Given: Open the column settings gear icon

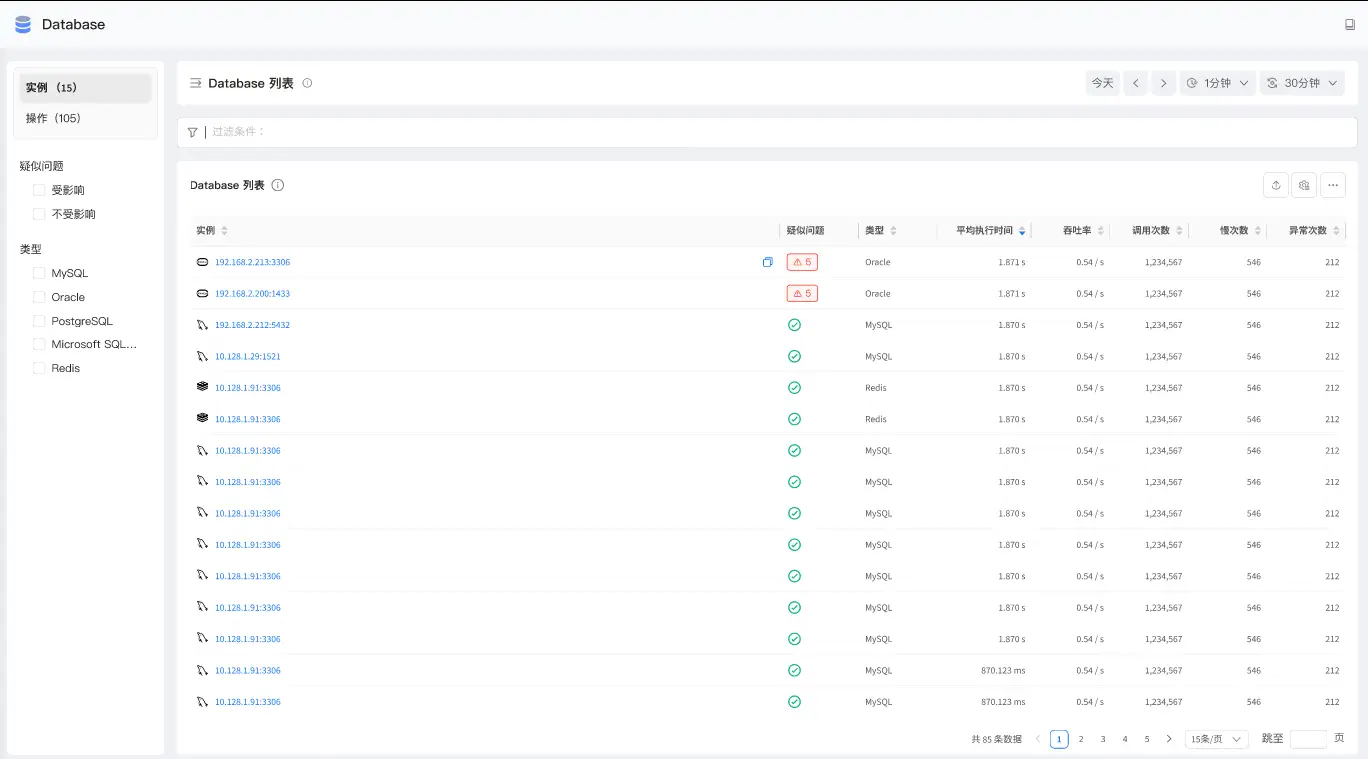Looking at the screenshot, I should pos(1303,185).
